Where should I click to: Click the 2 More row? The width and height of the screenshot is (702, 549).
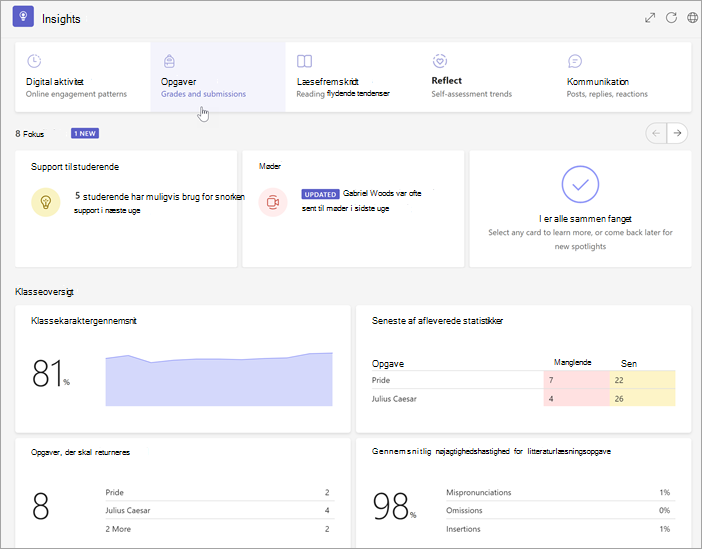click(219, 529)
